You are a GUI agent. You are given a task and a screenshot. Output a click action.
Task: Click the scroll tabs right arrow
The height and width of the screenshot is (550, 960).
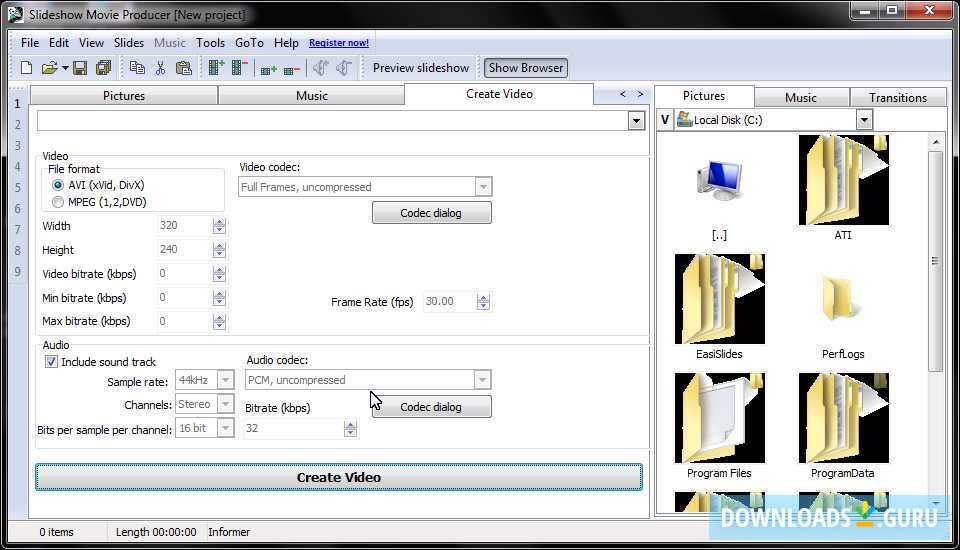[640, 94]
